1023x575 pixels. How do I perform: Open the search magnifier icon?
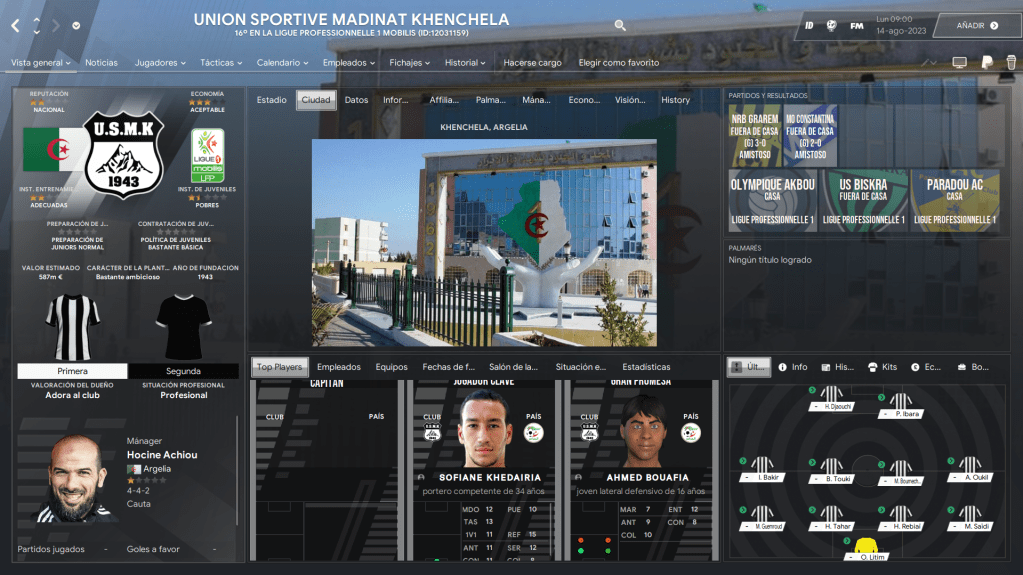[x=620, y=26]
